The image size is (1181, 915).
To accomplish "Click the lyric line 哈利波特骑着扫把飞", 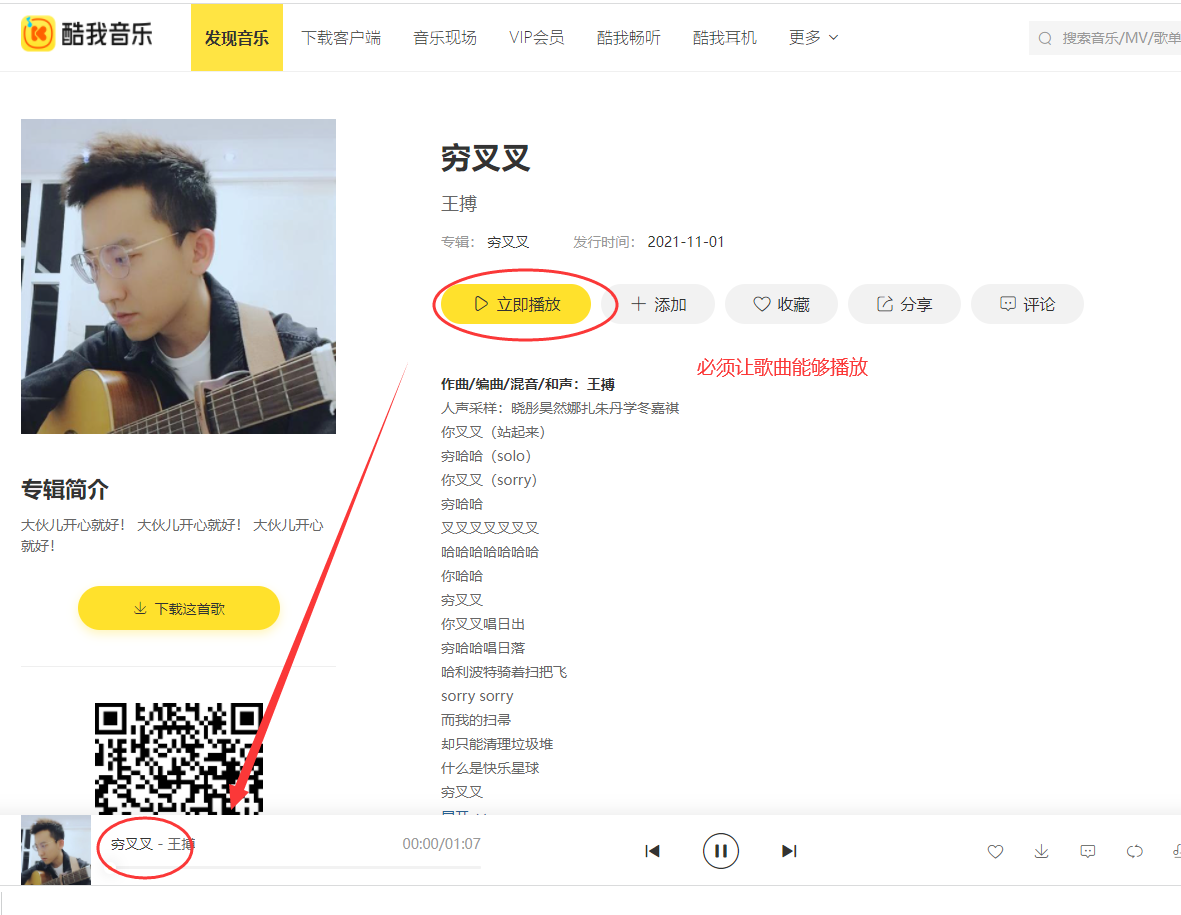I will tap(504, 672).
